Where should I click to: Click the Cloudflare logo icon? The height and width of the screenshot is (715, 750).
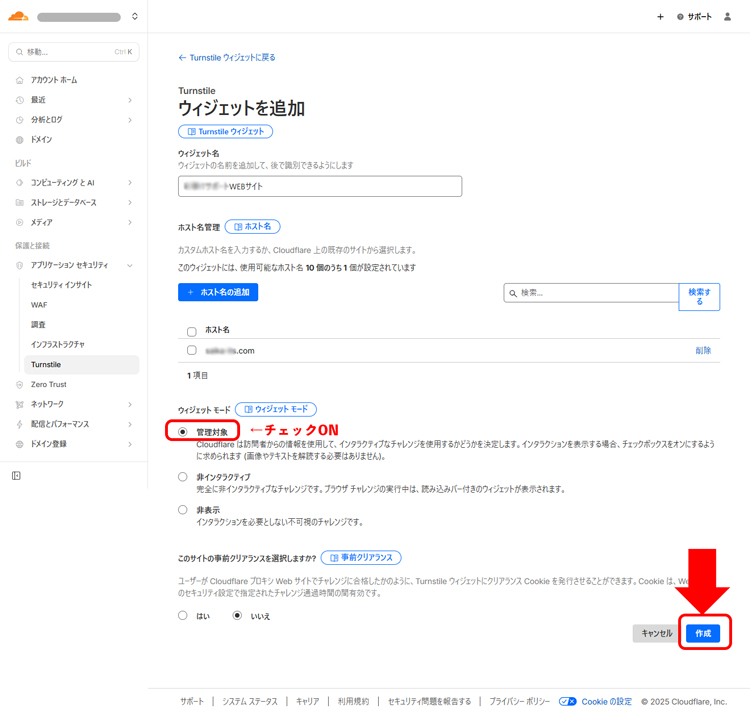18,17
